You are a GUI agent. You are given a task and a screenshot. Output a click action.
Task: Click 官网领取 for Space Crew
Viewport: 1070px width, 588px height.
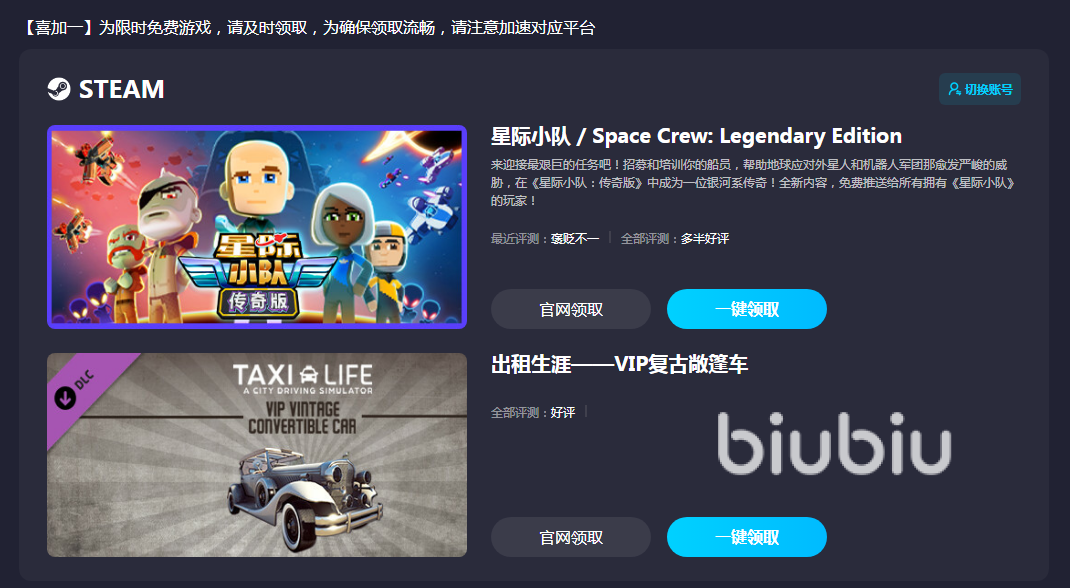click(x=570, y=309)
